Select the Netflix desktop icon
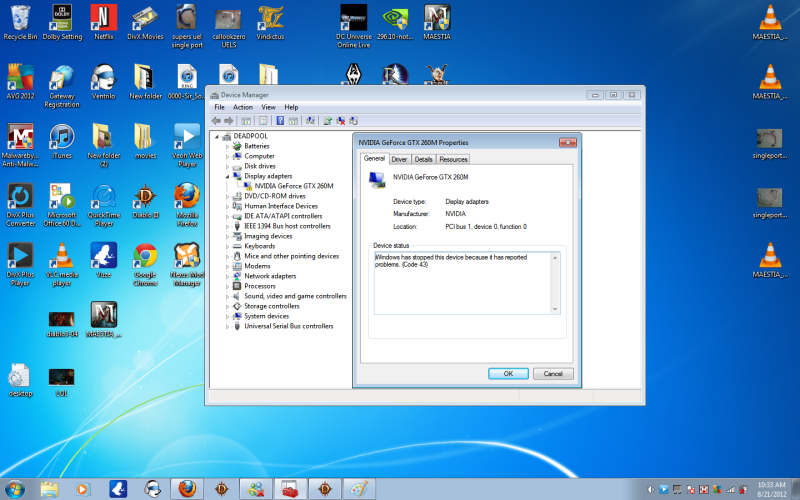The height and width of the screenshot is (500, 800). pyautogui.click(x=104, y=23)
